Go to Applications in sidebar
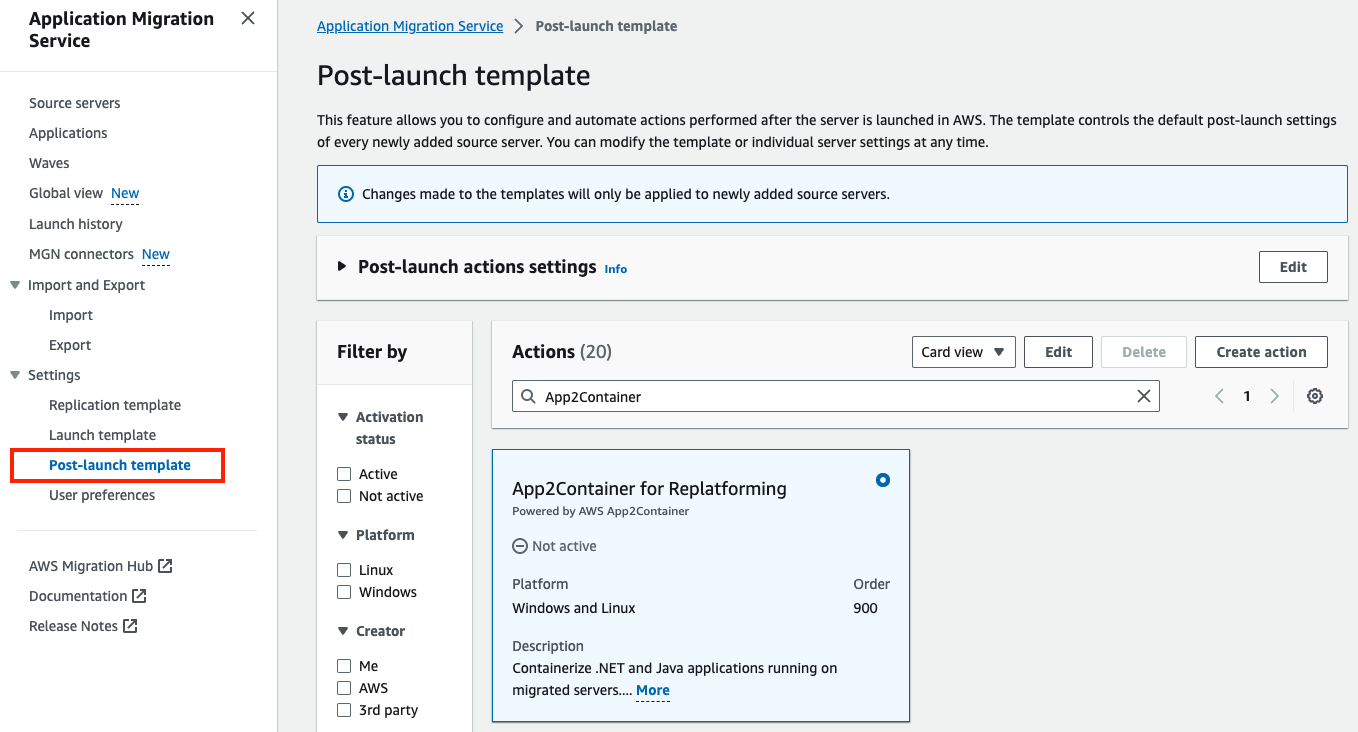This screenshot has width=1358, height=732. (x=68, y=133)
